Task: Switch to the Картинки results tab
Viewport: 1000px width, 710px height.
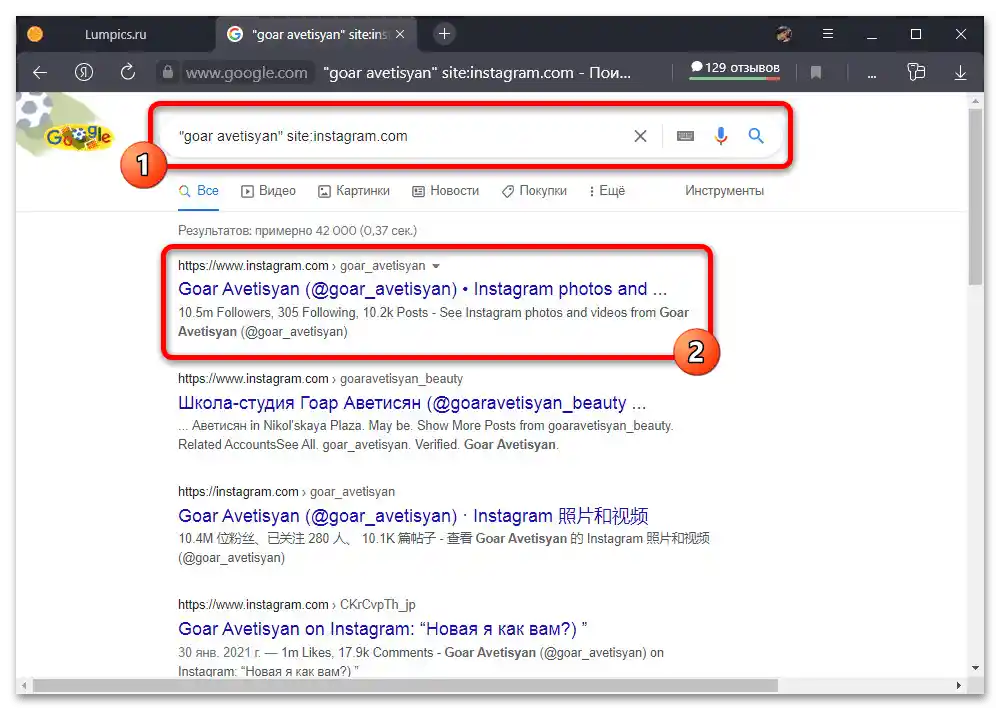Action: (354, 191)
